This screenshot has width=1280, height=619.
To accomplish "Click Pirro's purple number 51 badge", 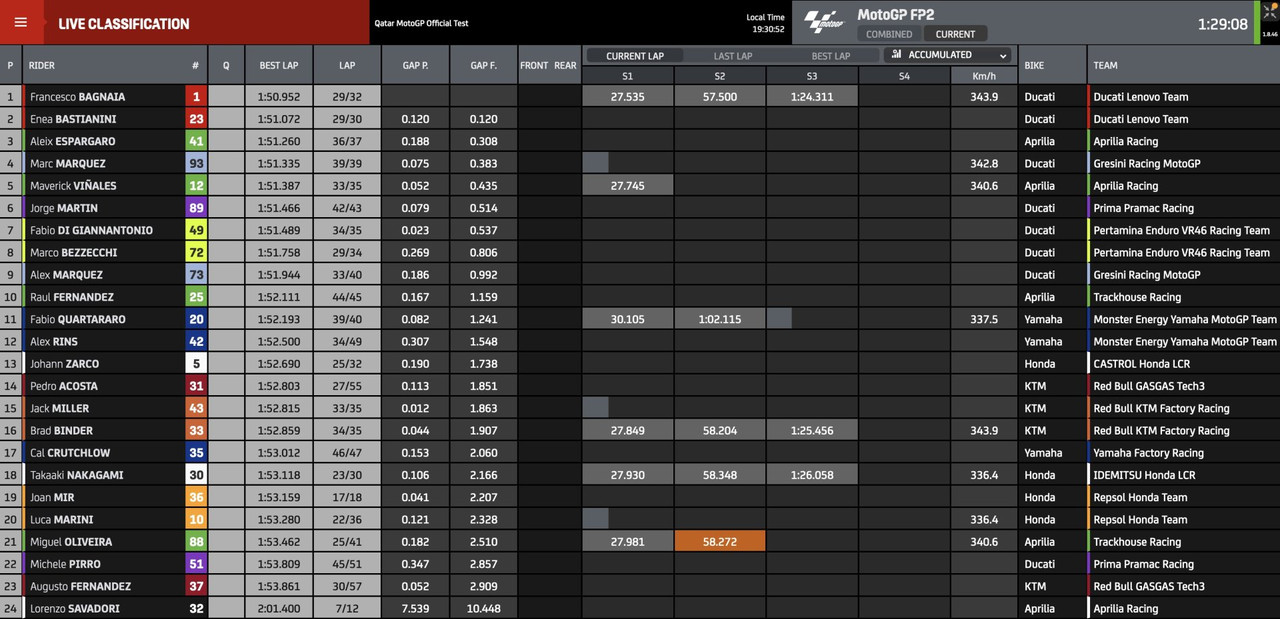I will click(196, 564).
